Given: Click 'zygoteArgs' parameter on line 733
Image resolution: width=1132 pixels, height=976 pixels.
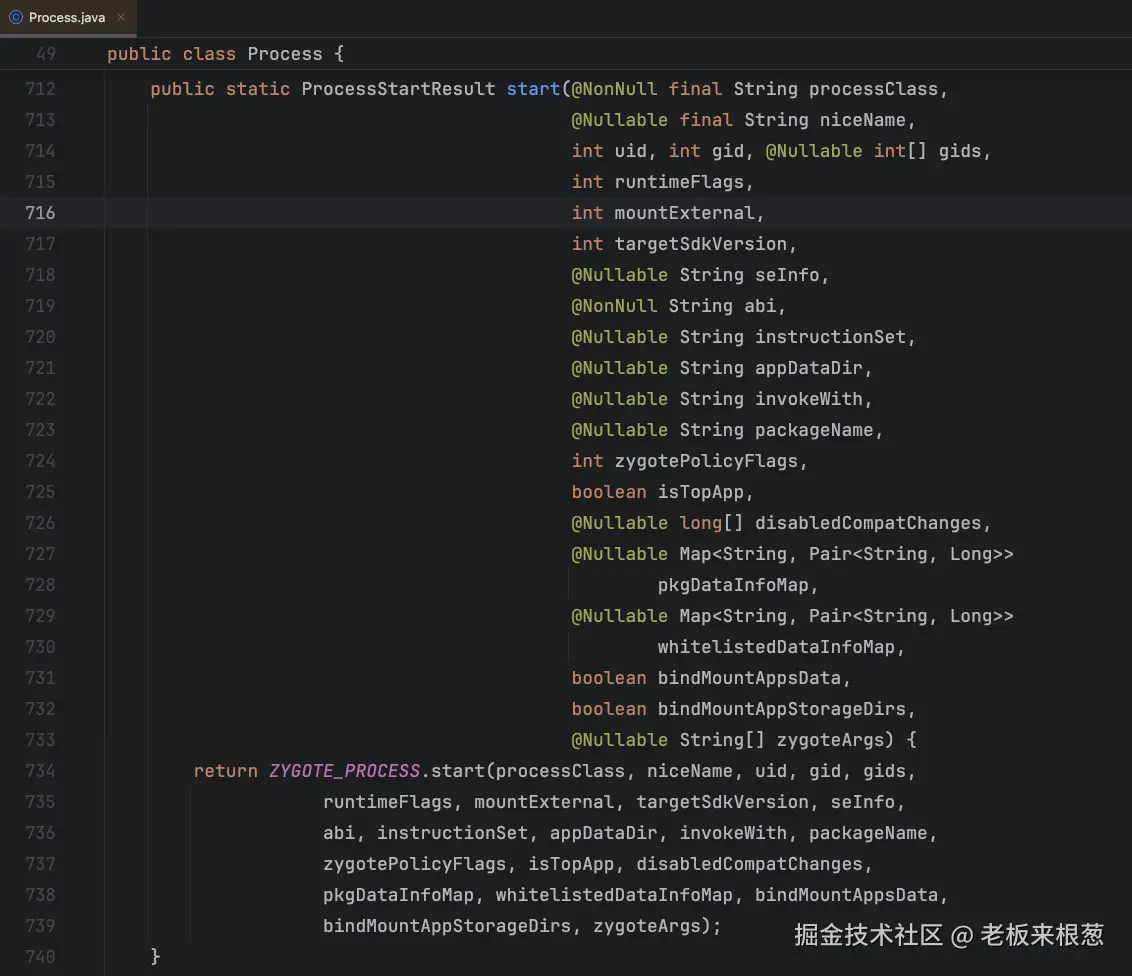Looking at the screenshot, I should 830,741.
